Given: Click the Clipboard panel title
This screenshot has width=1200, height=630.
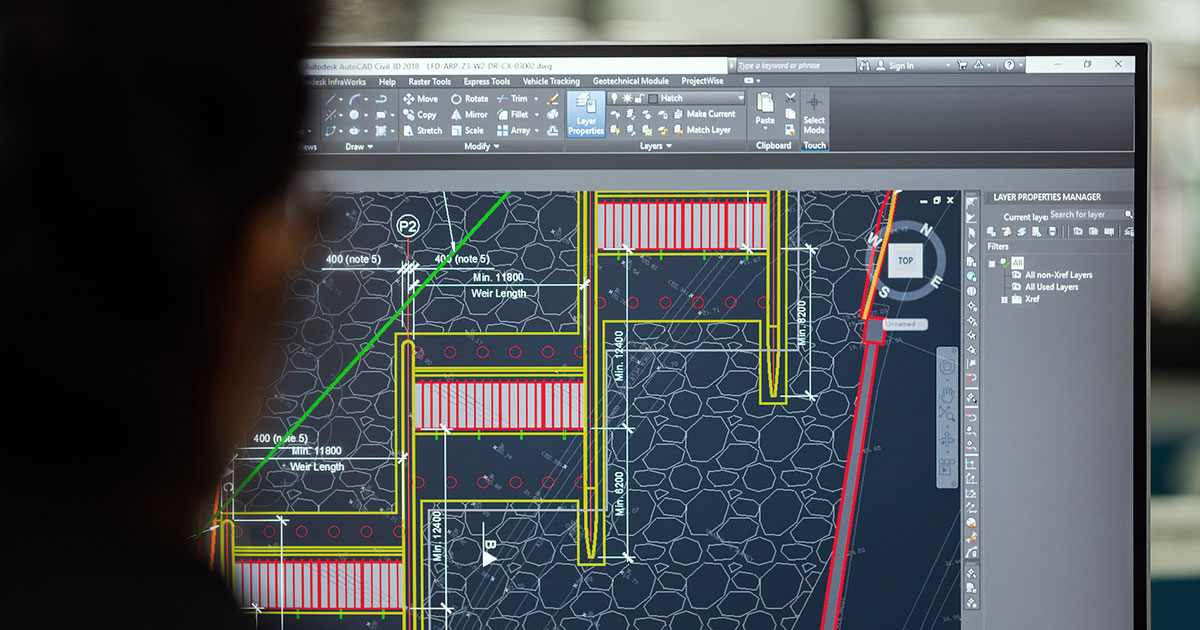Looking at the screenshot, I should (773, 146).
